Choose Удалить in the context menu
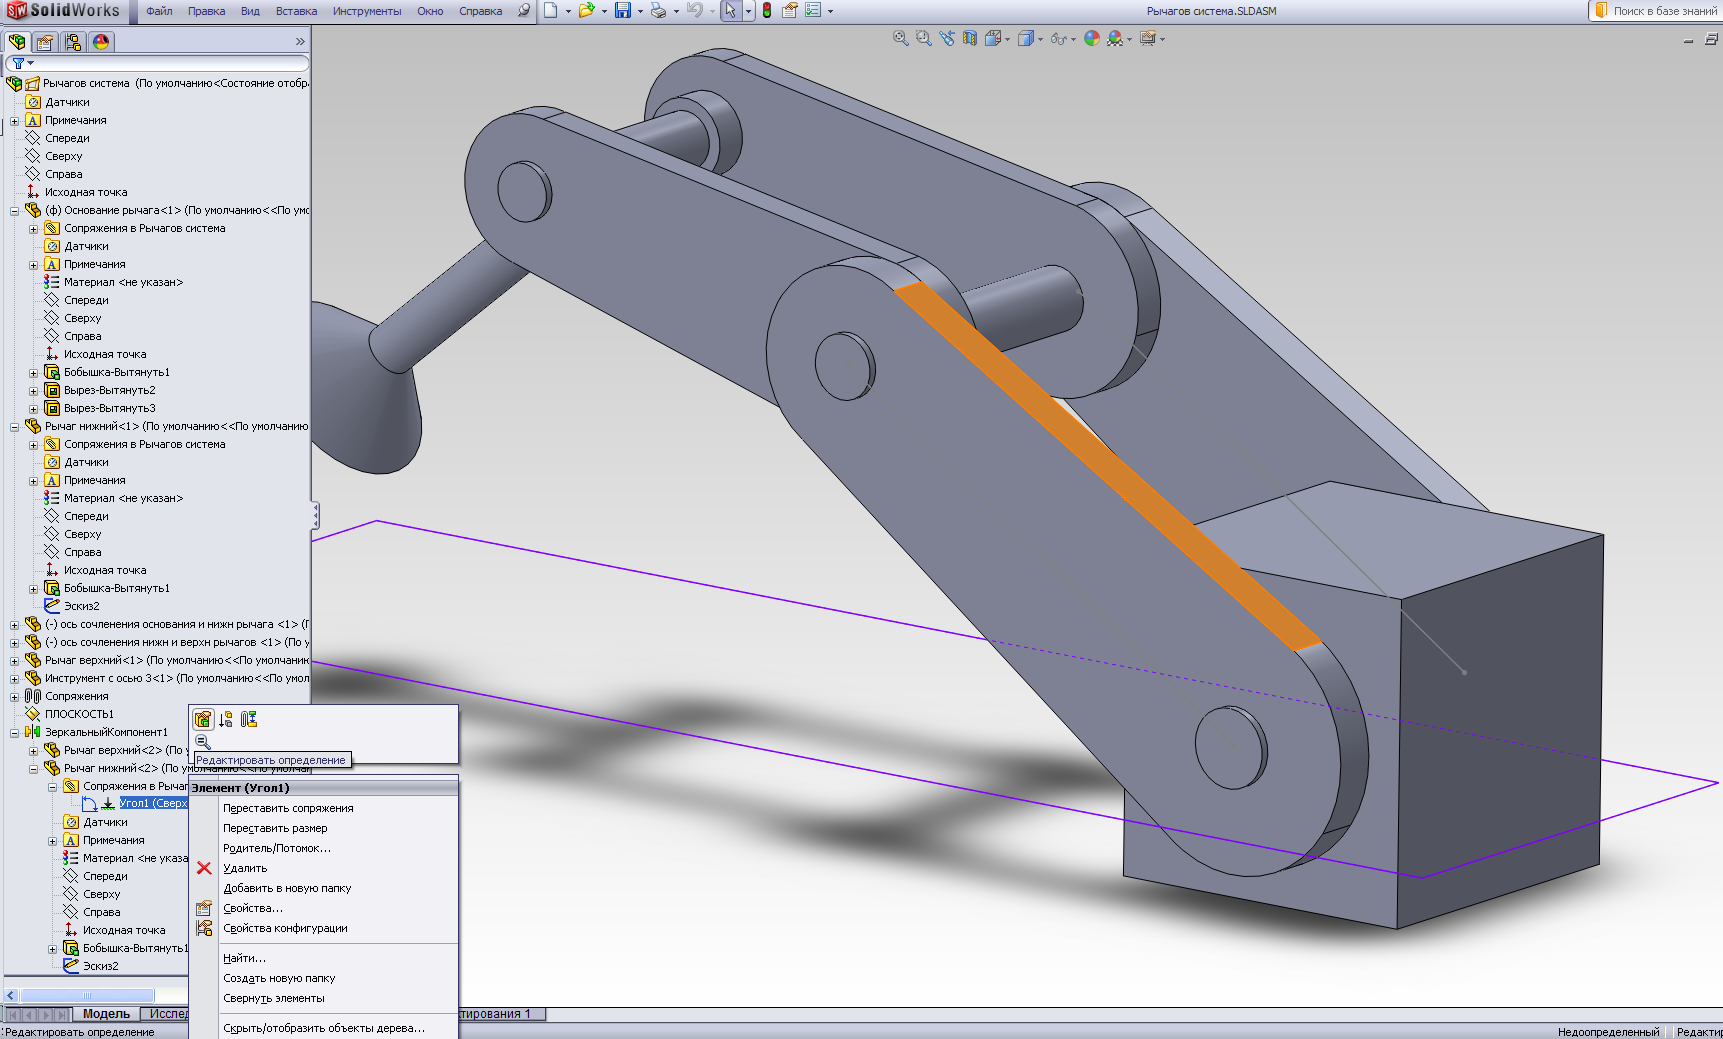Viewport: 1723px width, 1039px height. tap(245, 868)
